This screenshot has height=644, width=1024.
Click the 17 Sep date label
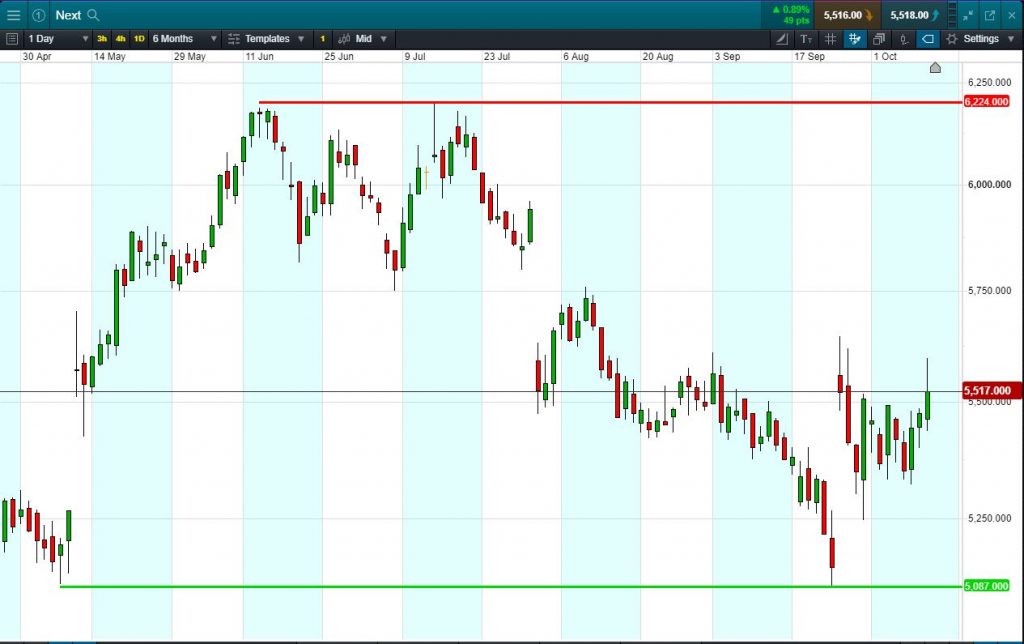[809, 56]
